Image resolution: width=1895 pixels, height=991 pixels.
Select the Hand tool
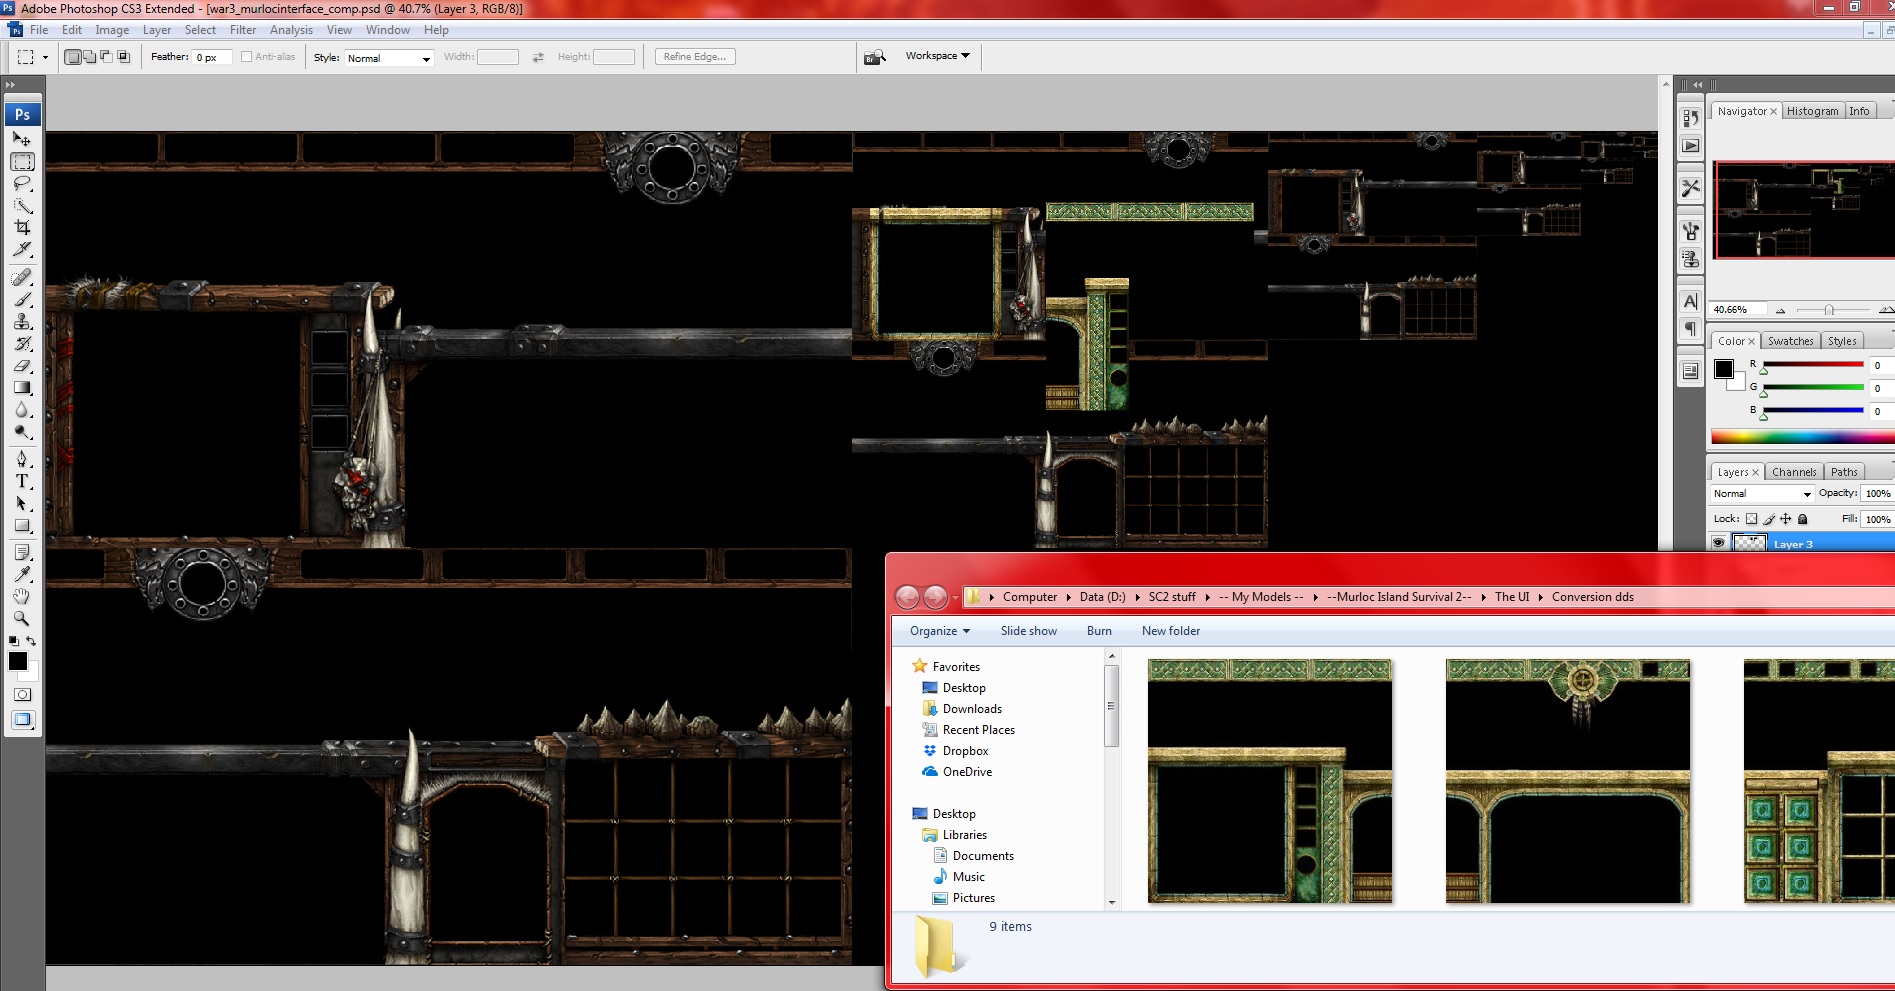22,596
